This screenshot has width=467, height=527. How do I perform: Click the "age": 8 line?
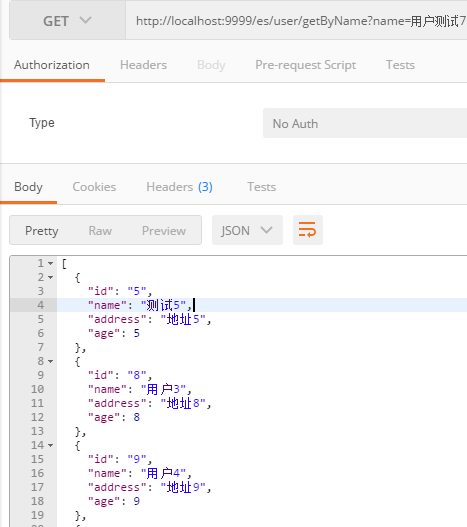pos(114,417)
